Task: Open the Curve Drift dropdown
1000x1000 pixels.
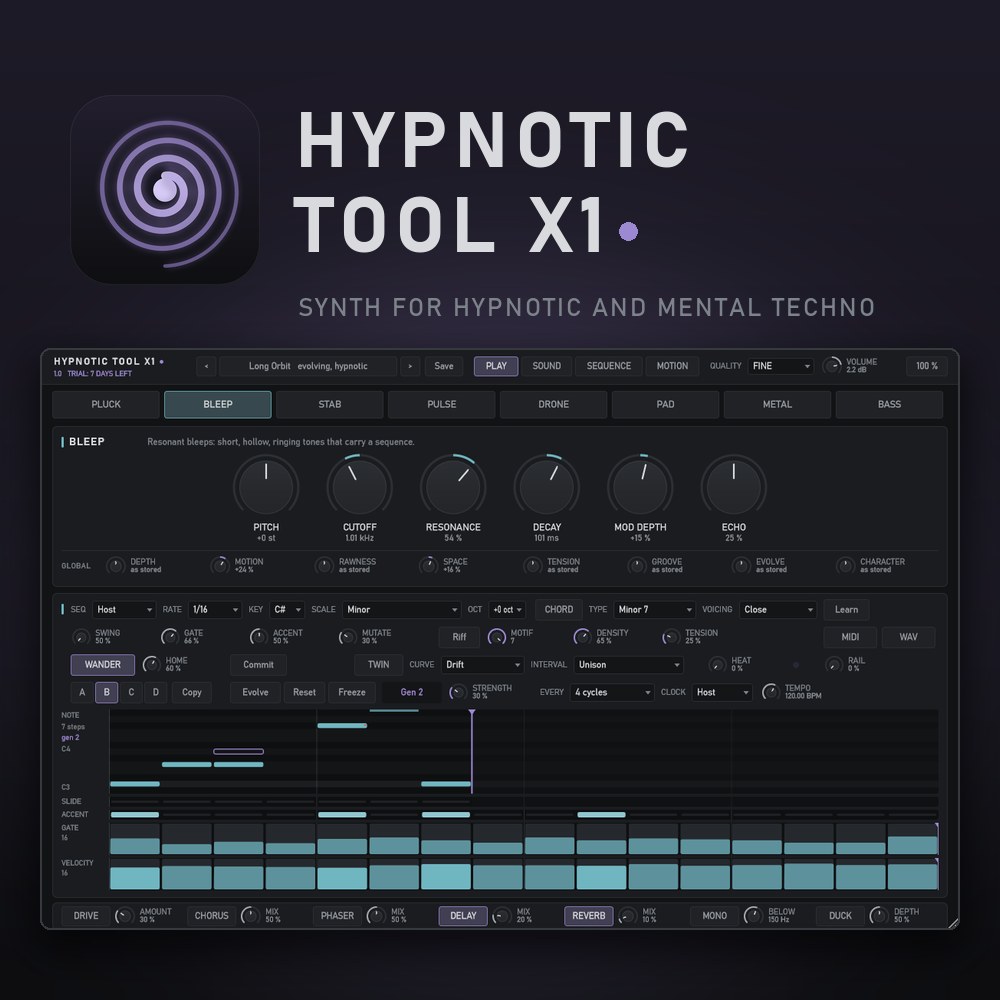Action: (x=482, y=665)
